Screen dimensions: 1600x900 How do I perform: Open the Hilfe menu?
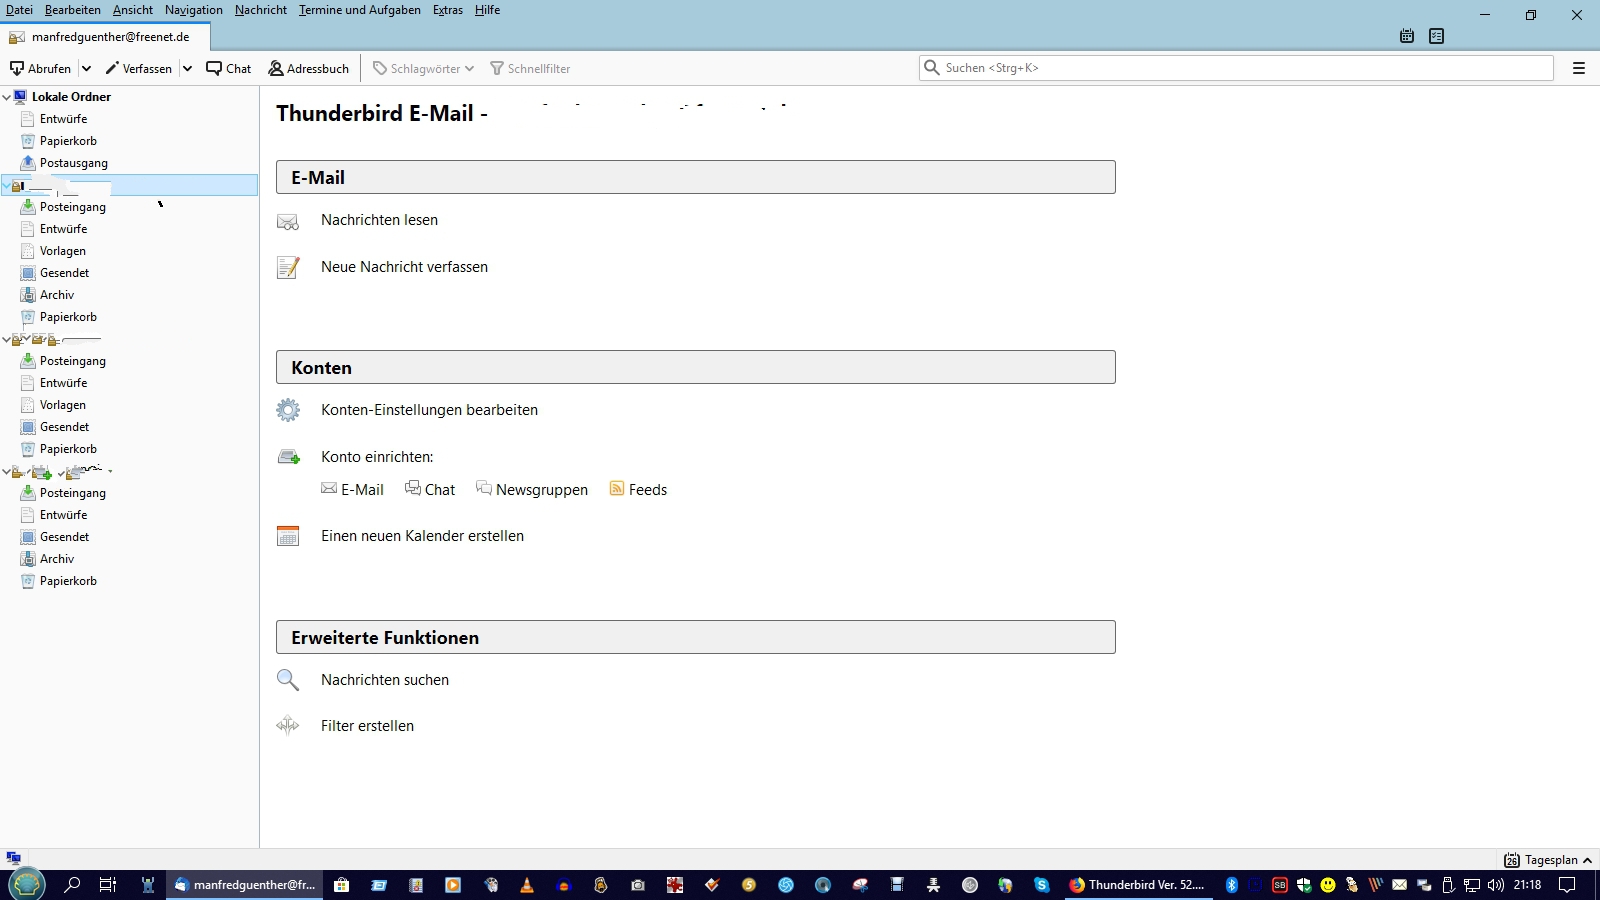point(488,10)
